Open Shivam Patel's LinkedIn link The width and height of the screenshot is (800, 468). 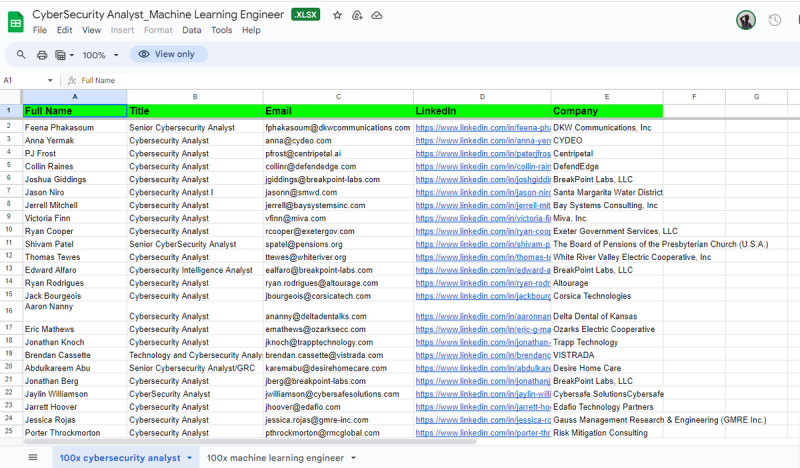coord(483,244)
